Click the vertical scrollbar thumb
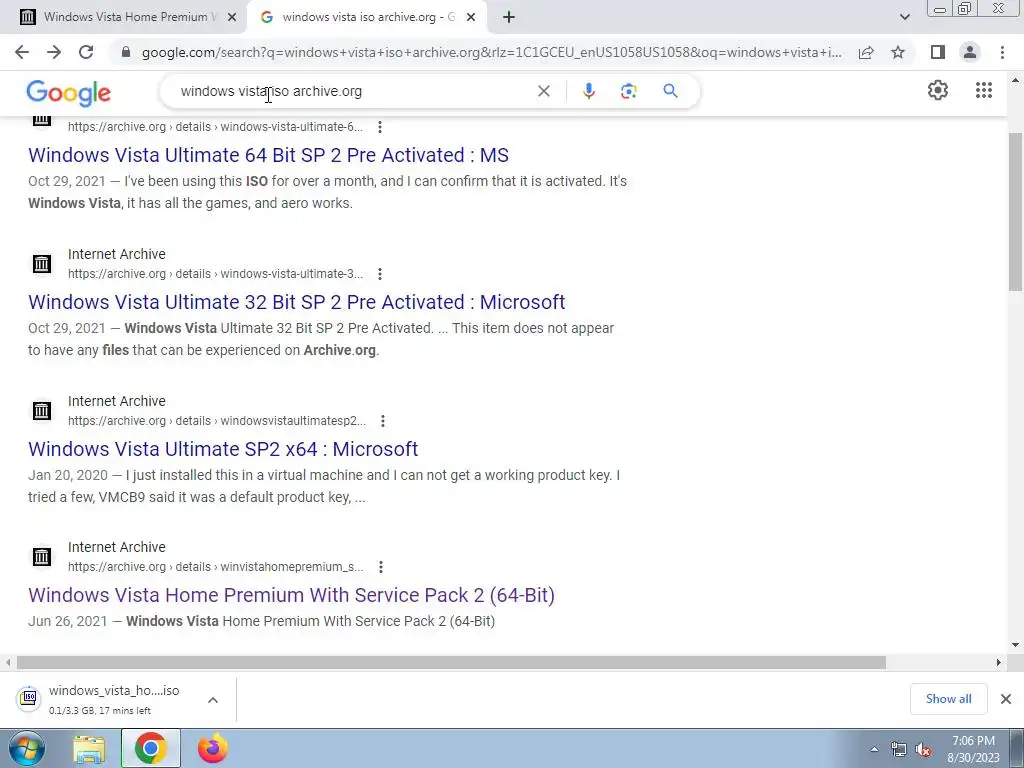 (1015, 212)
